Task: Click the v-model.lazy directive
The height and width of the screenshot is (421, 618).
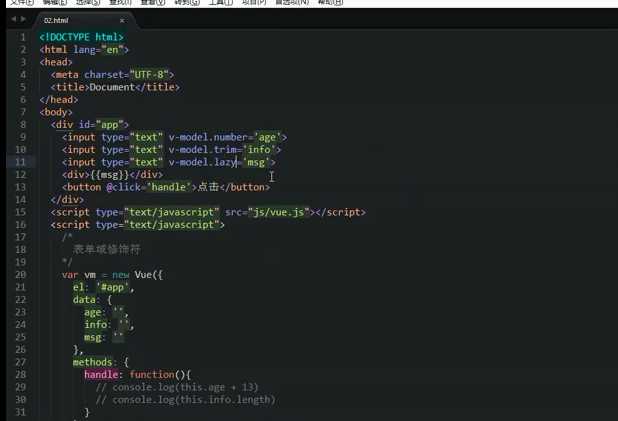Action: [203, 162]
